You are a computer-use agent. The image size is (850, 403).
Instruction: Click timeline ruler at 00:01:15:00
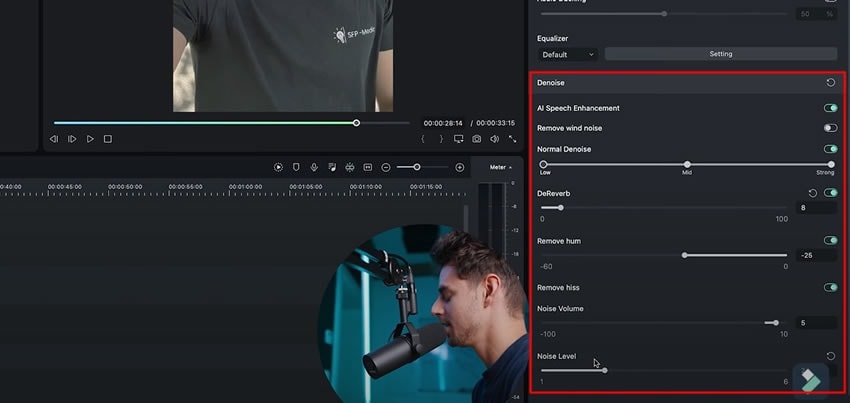pos(426,187)
